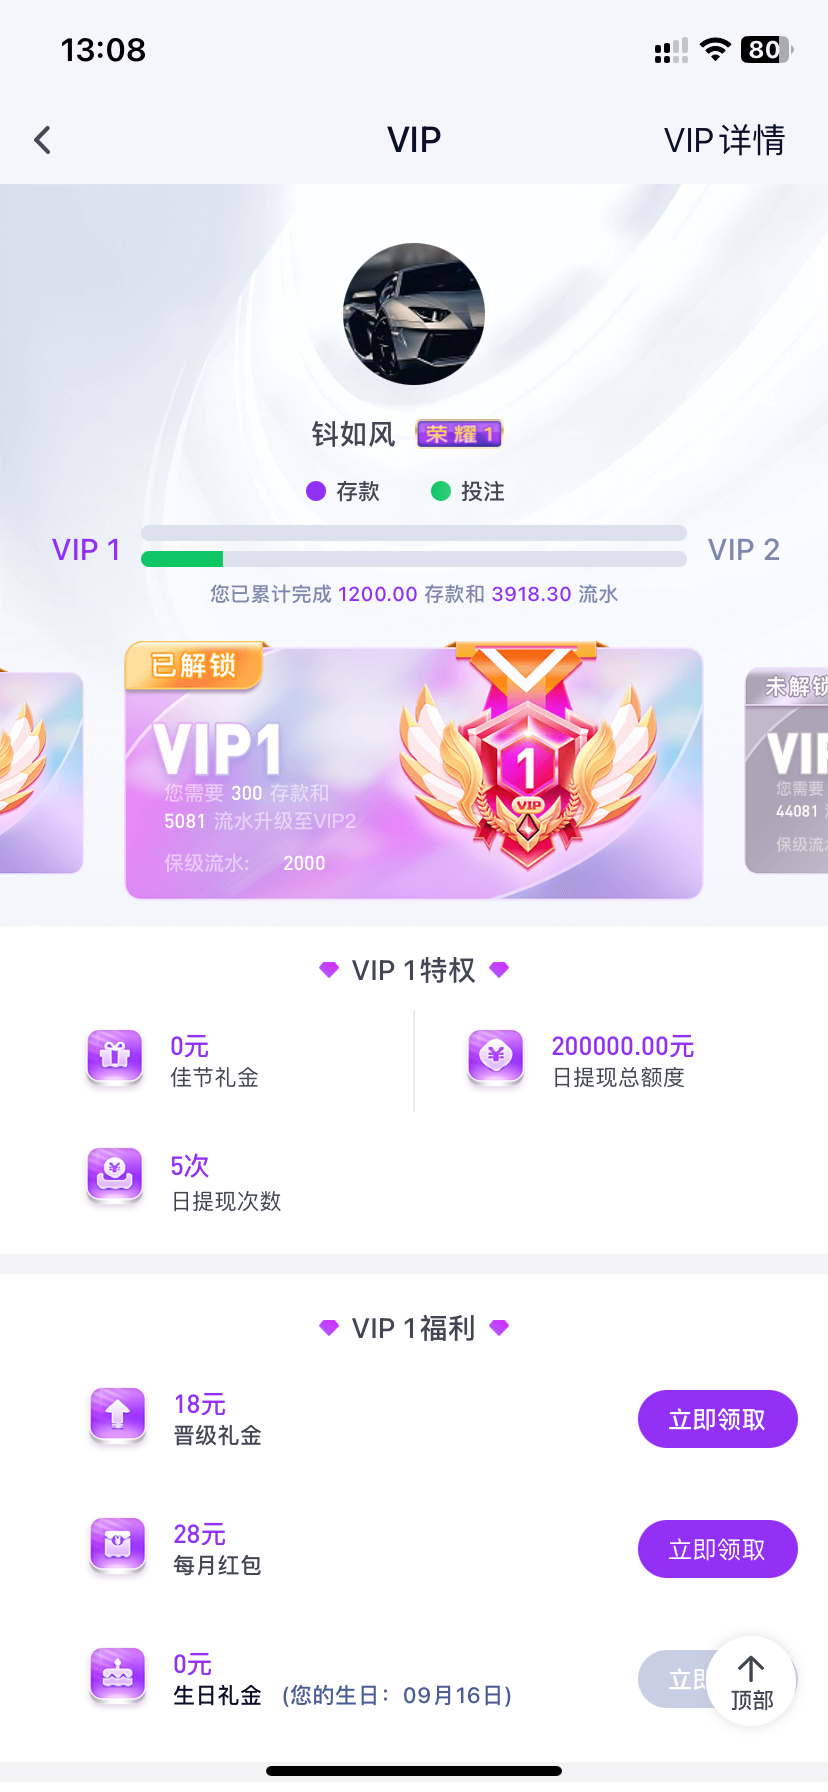Claim the 18元 promotion bonus
The image size is (828, 1792).
tap(718, 1419)
